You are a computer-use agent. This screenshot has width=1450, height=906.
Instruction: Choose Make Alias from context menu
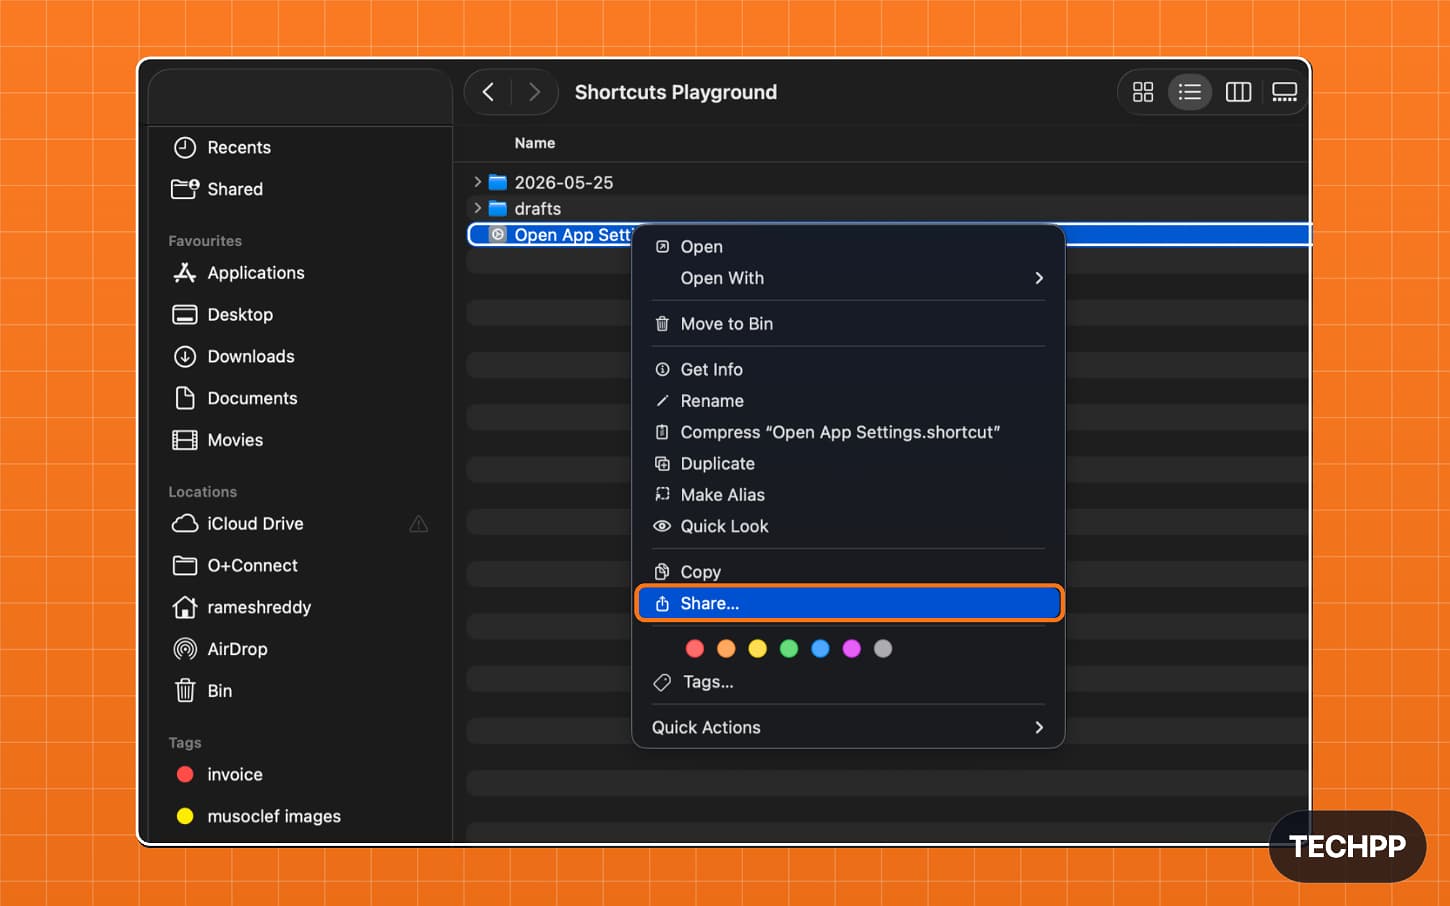coord(848,495)
